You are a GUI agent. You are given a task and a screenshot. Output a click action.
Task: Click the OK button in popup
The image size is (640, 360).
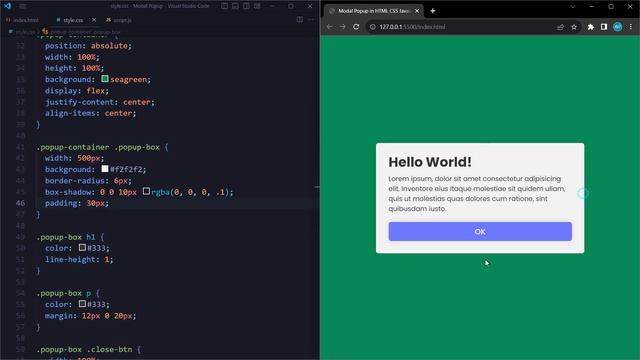480,231
